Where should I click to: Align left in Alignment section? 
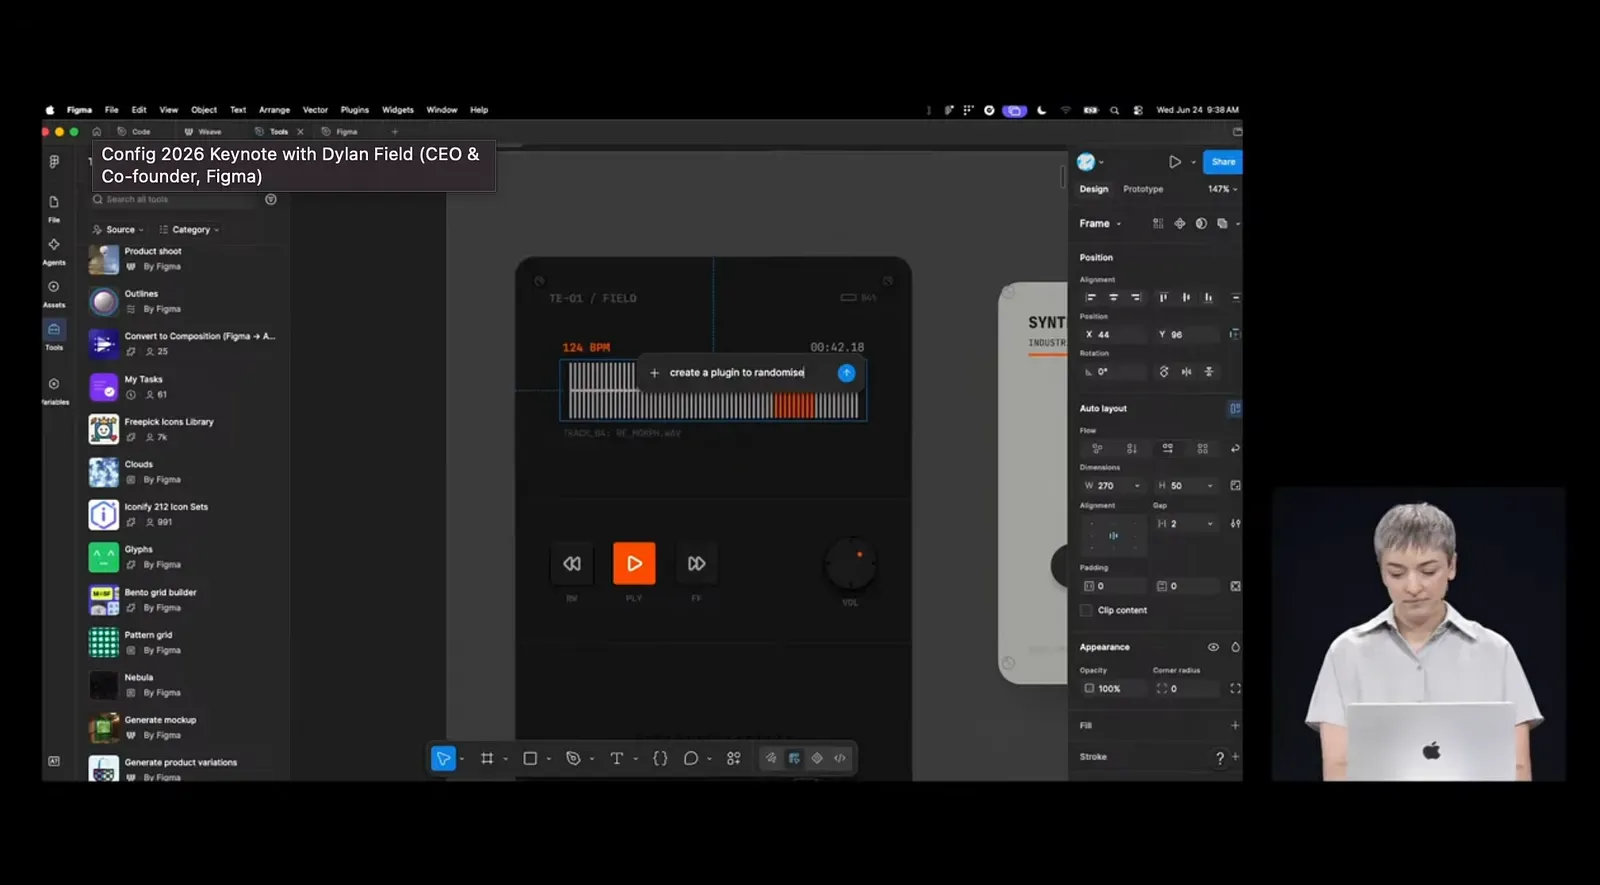(x=1091, y=297)
